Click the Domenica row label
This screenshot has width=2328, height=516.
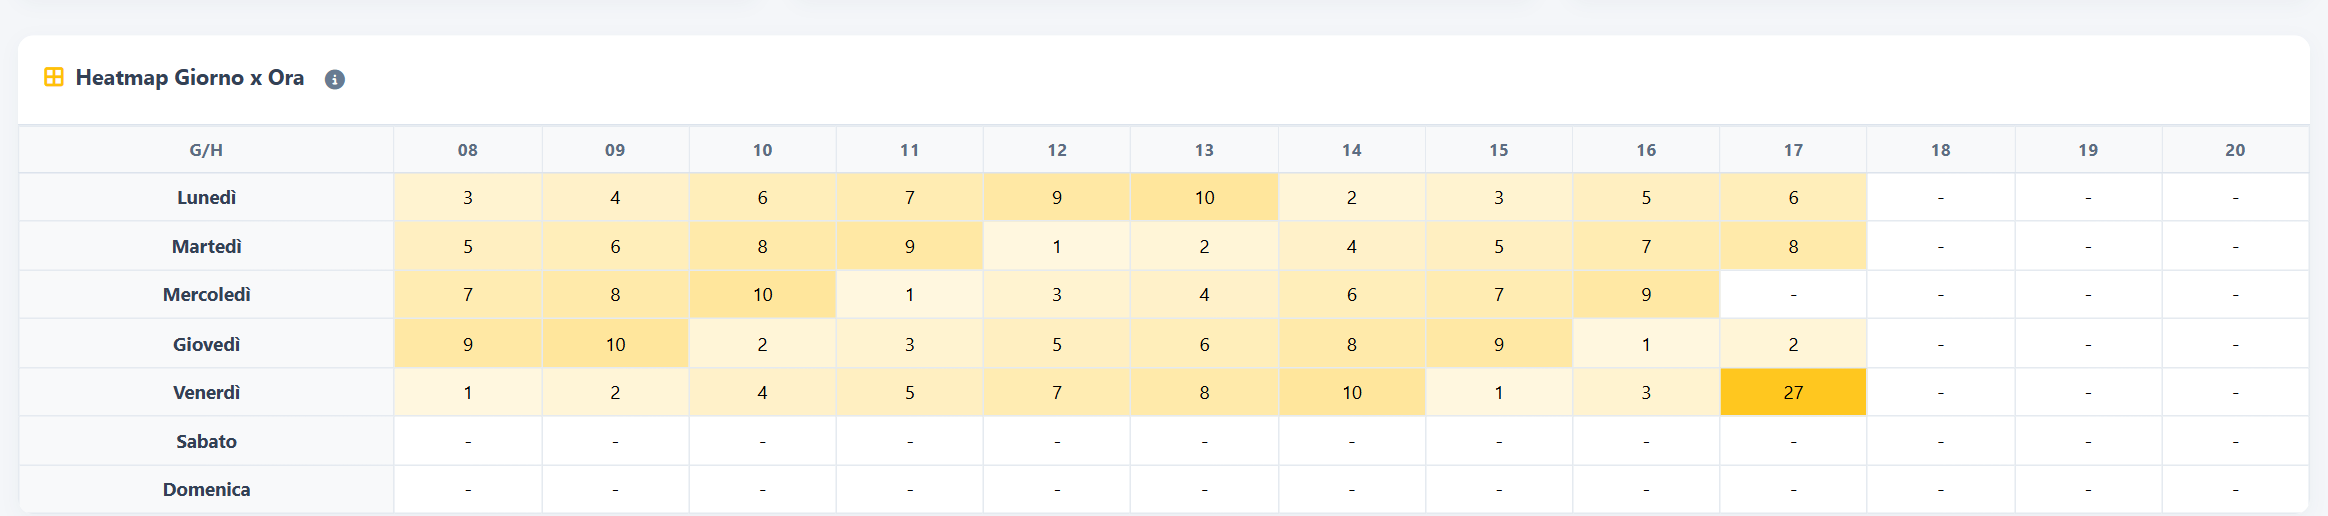click(x=207, y=489)
